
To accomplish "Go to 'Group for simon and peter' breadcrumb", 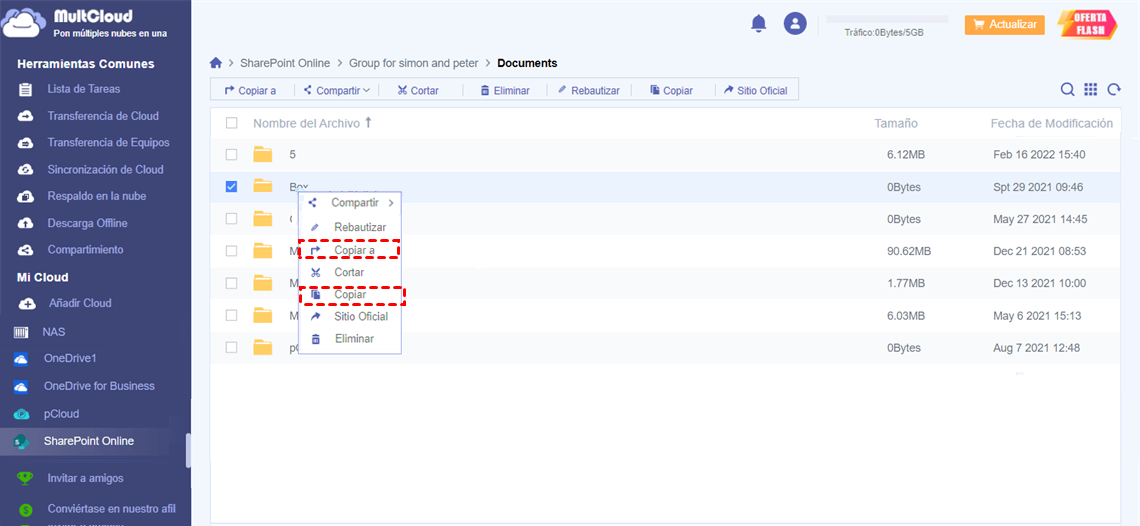I will click(414, 63).
